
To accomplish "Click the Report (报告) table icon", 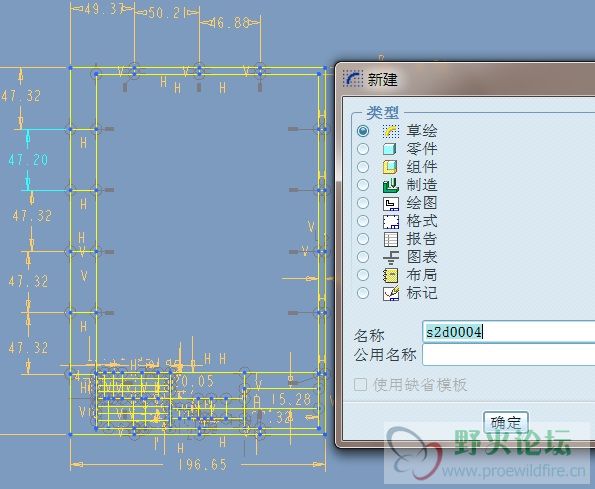I will coord(390,239).
